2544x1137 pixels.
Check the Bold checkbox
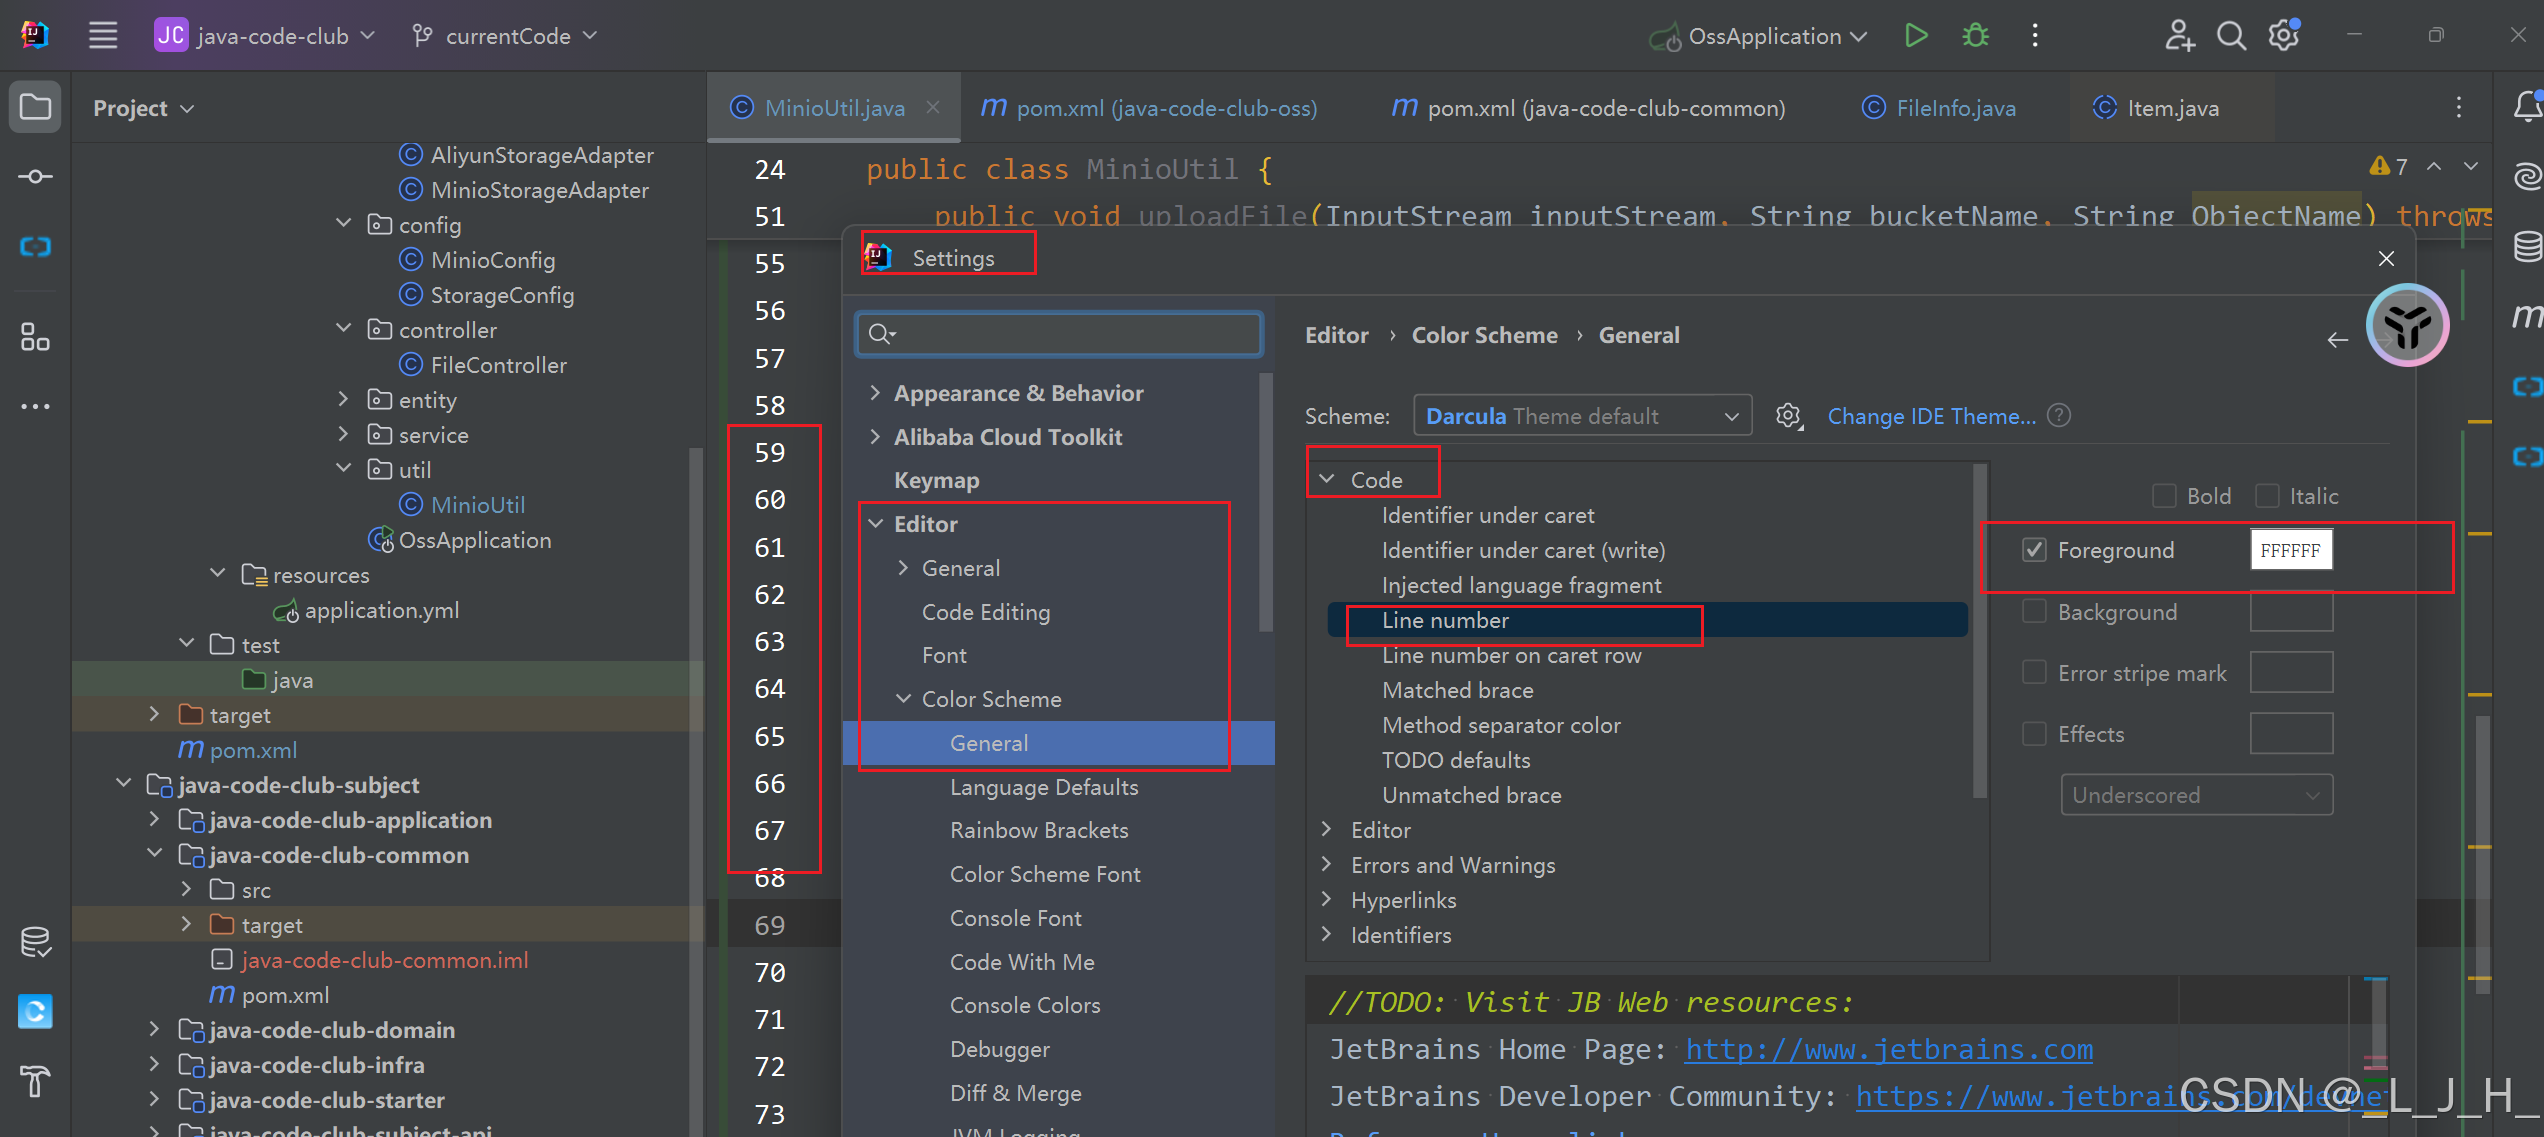(x=2164, y=496)
